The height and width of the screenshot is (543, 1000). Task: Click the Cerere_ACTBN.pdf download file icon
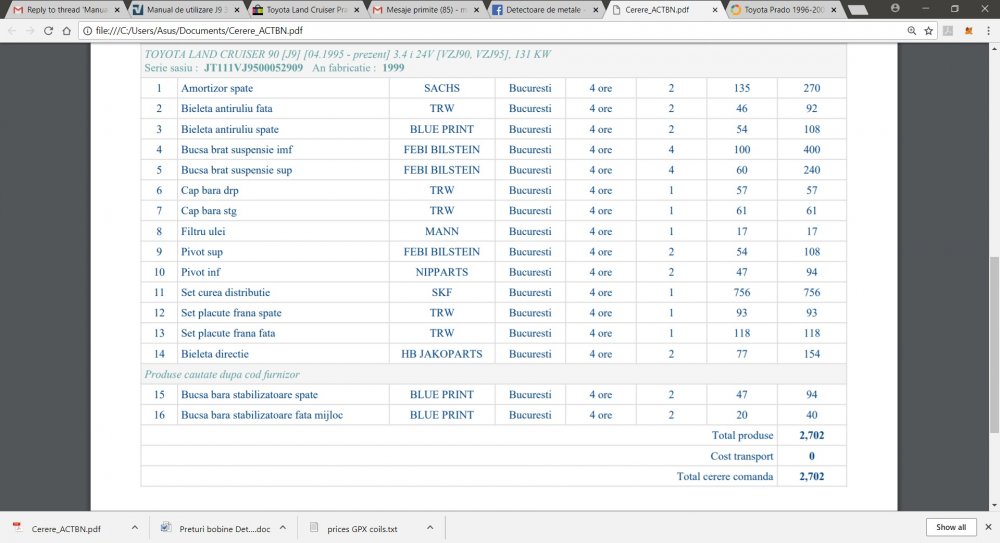[17, 528]
